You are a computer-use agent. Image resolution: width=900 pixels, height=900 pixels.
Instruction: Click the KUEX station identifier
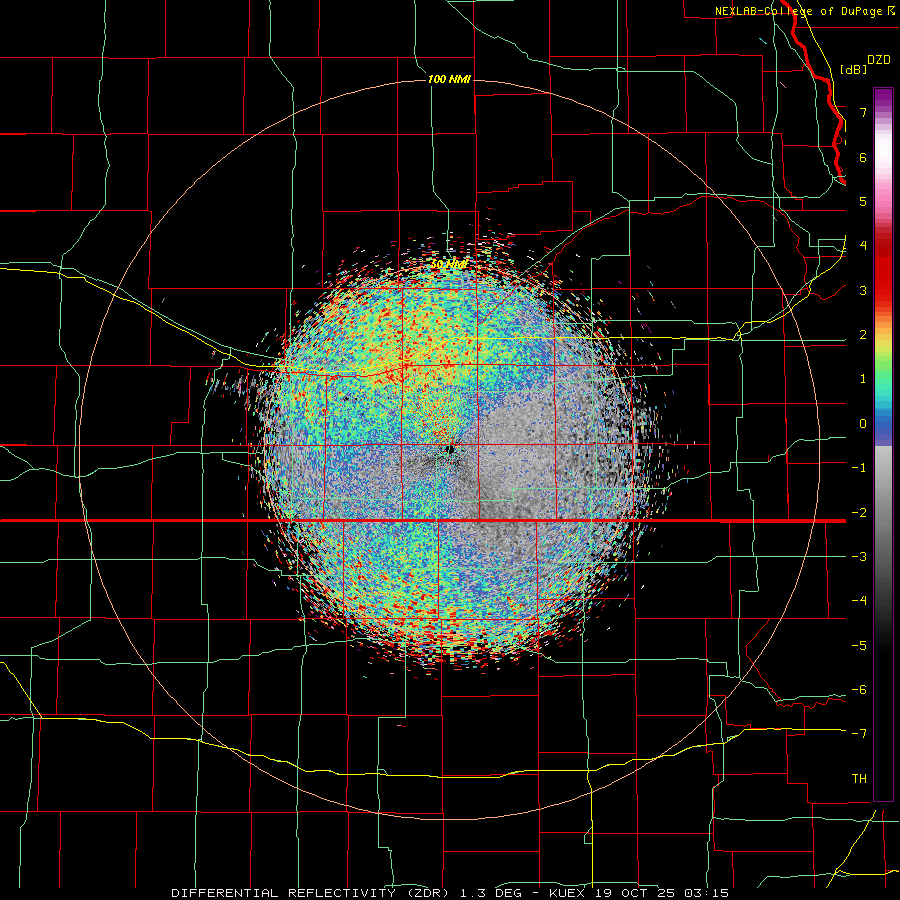(567, 893)
